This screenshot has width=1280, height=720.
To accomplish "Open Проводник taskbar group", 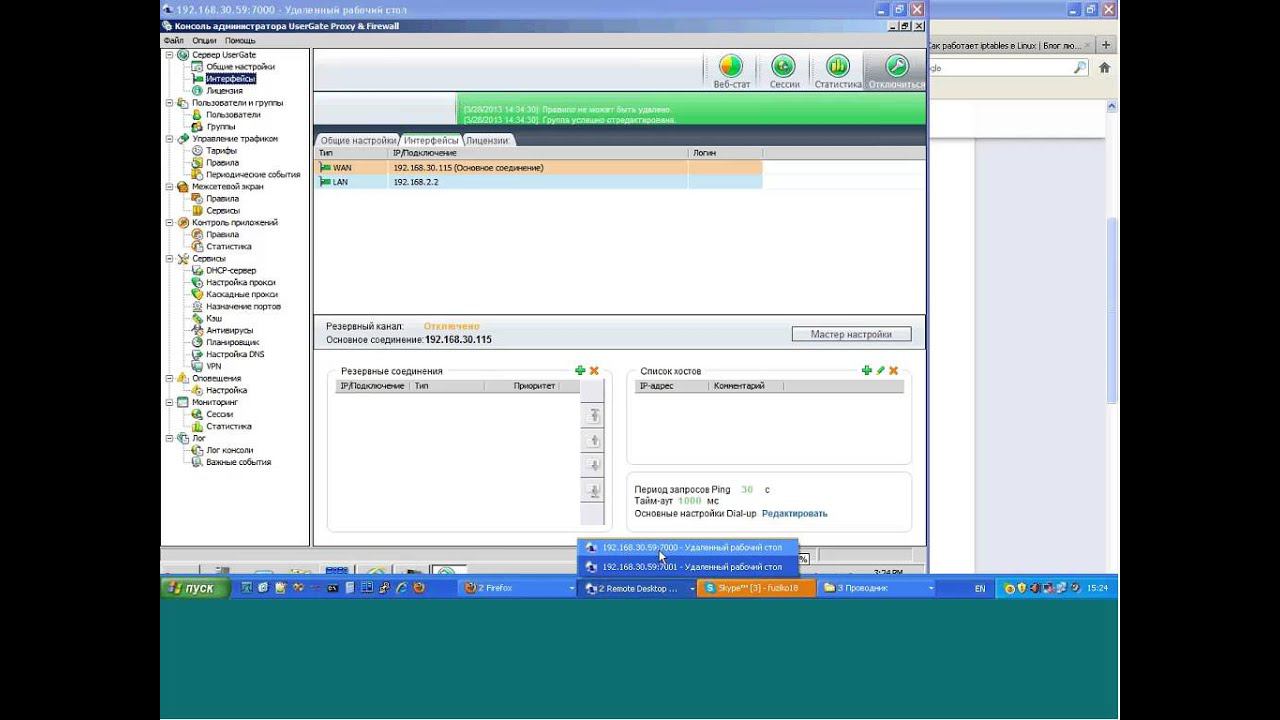I will point(877,588).
